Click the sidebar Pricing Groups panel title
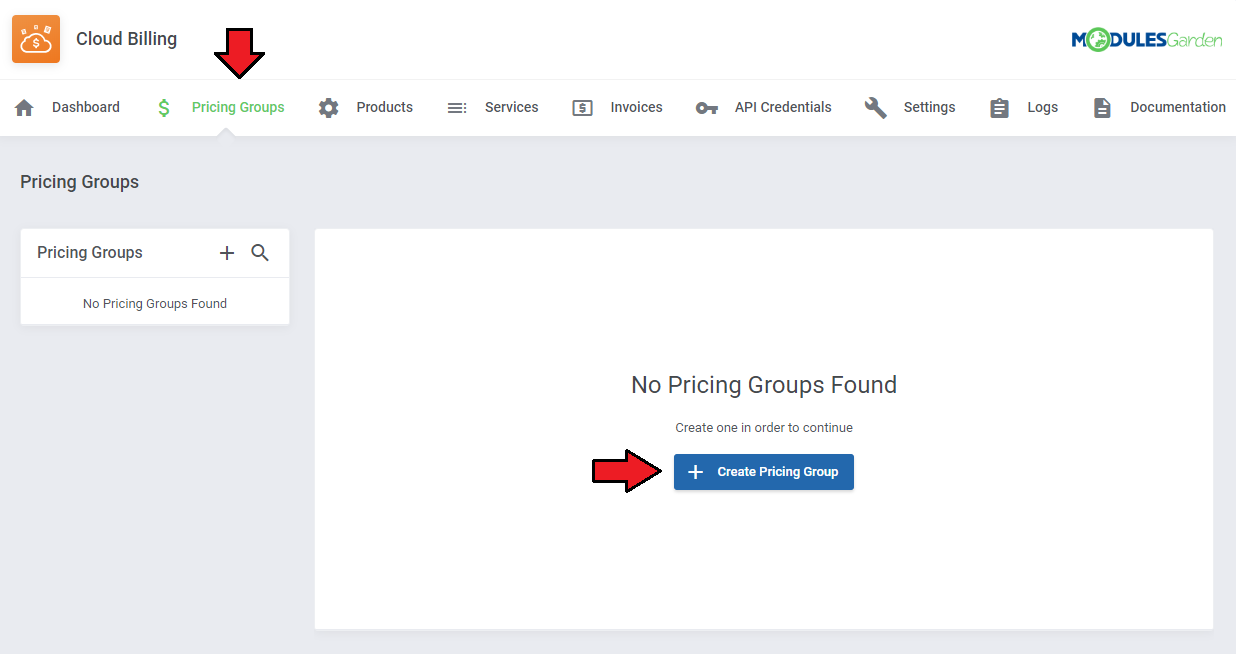 tap(90, 253)
